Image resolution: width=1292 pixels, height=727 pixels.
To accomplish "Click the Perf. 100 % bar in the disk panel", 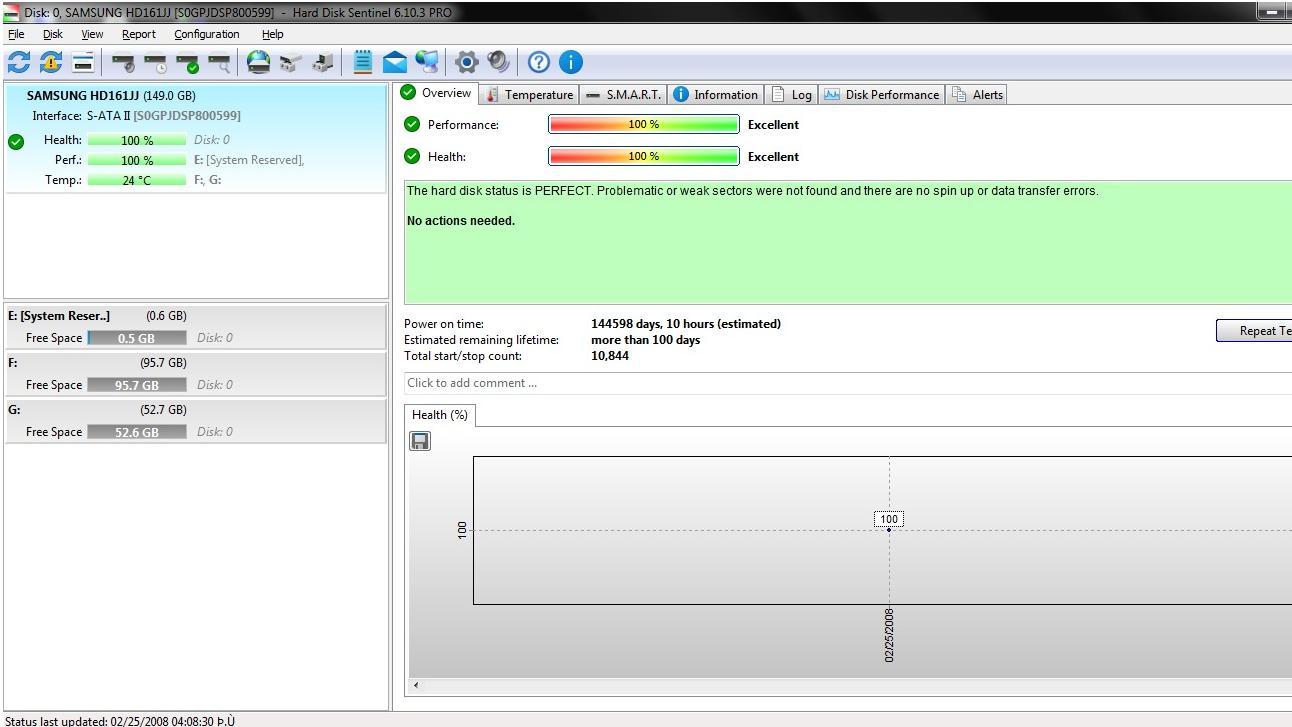I will tap(137, 160).
